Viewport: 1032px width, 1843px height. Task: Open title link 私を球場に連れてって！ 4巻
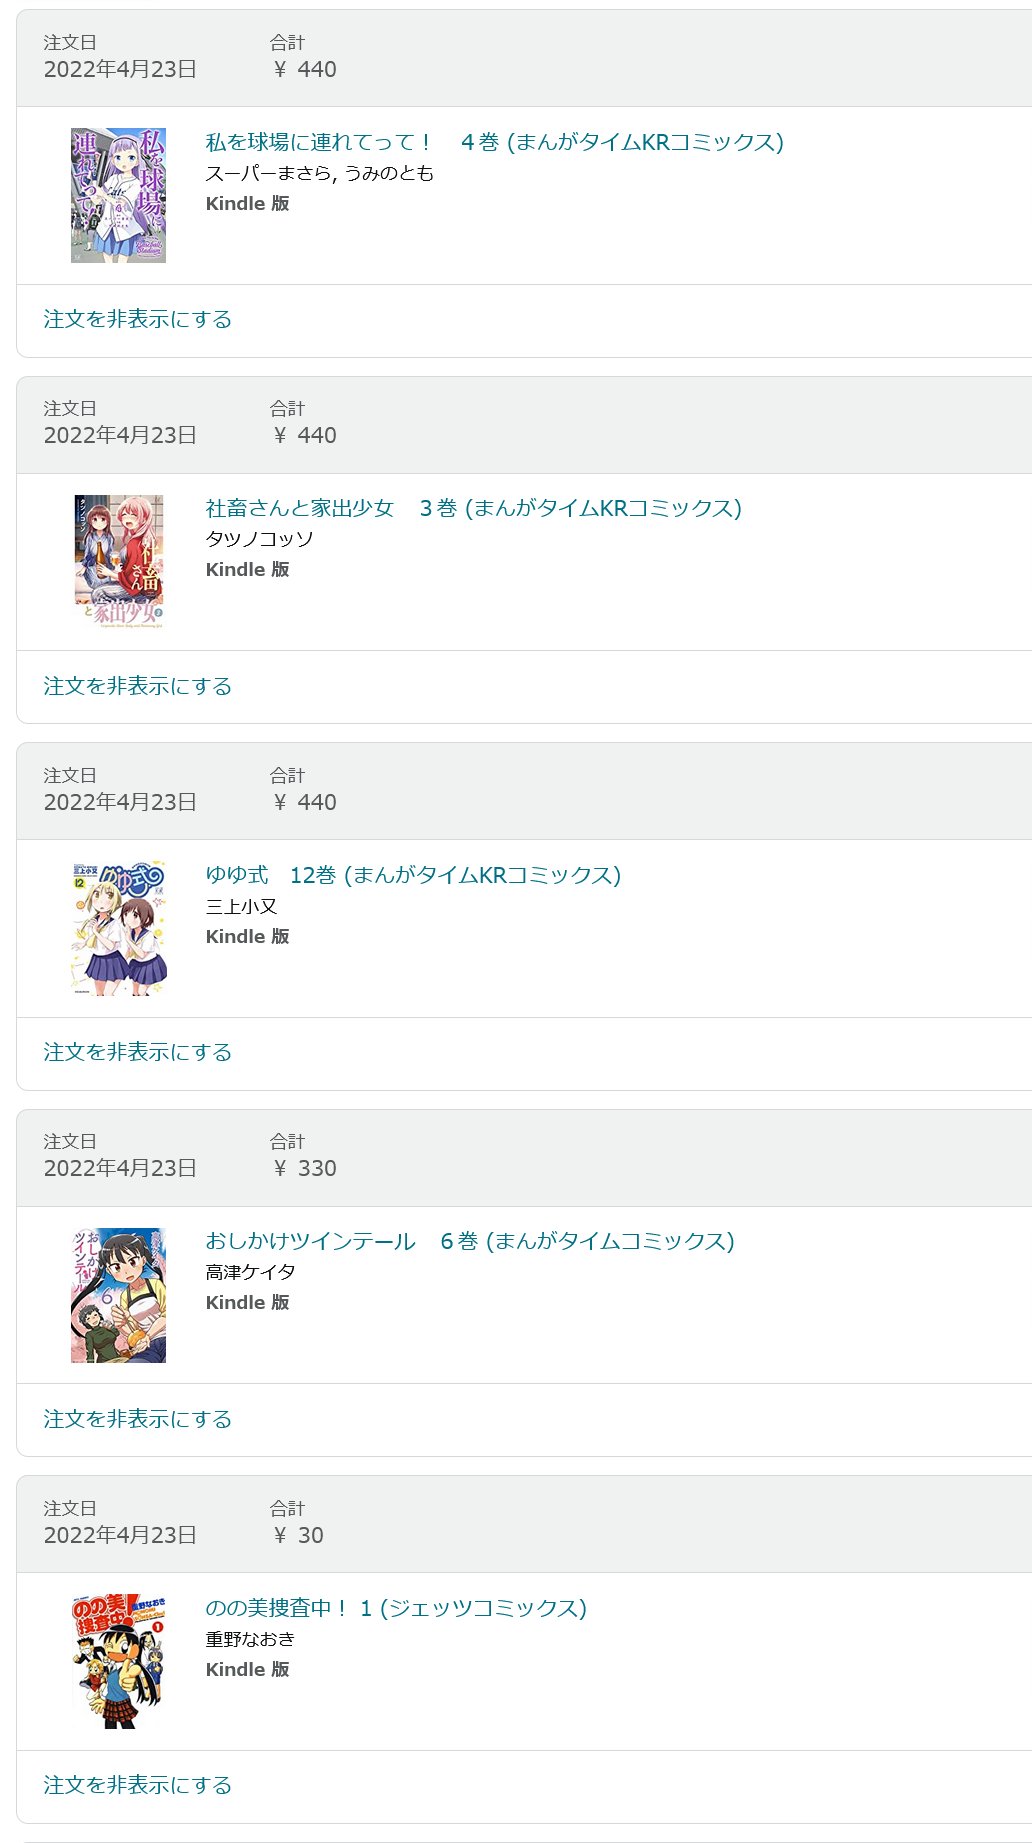pos(494,142)
